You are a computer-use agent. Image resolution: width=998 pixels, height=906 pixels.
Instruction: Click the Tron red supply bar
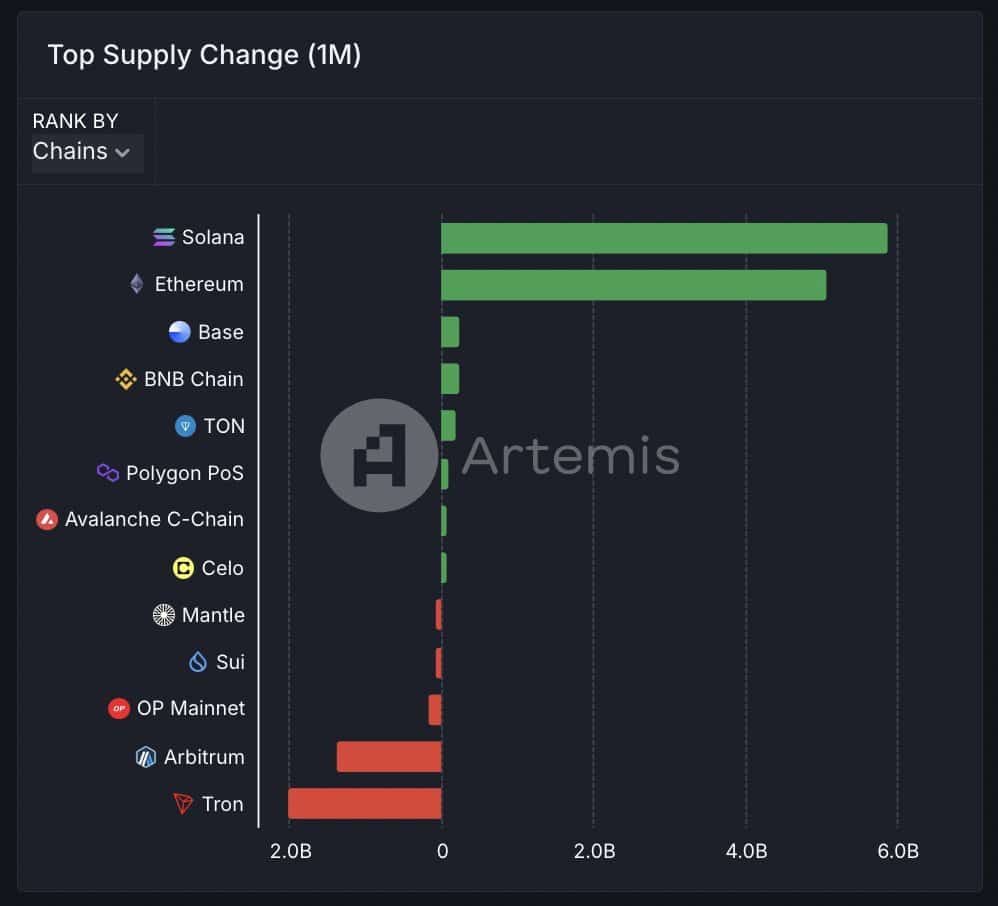(365, 803)
